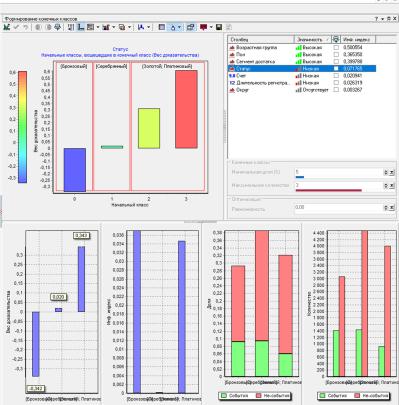Click the highlighted overlapping windows toolbar icon
Viewport: 399px width, 405px height.
coord(191,28)
